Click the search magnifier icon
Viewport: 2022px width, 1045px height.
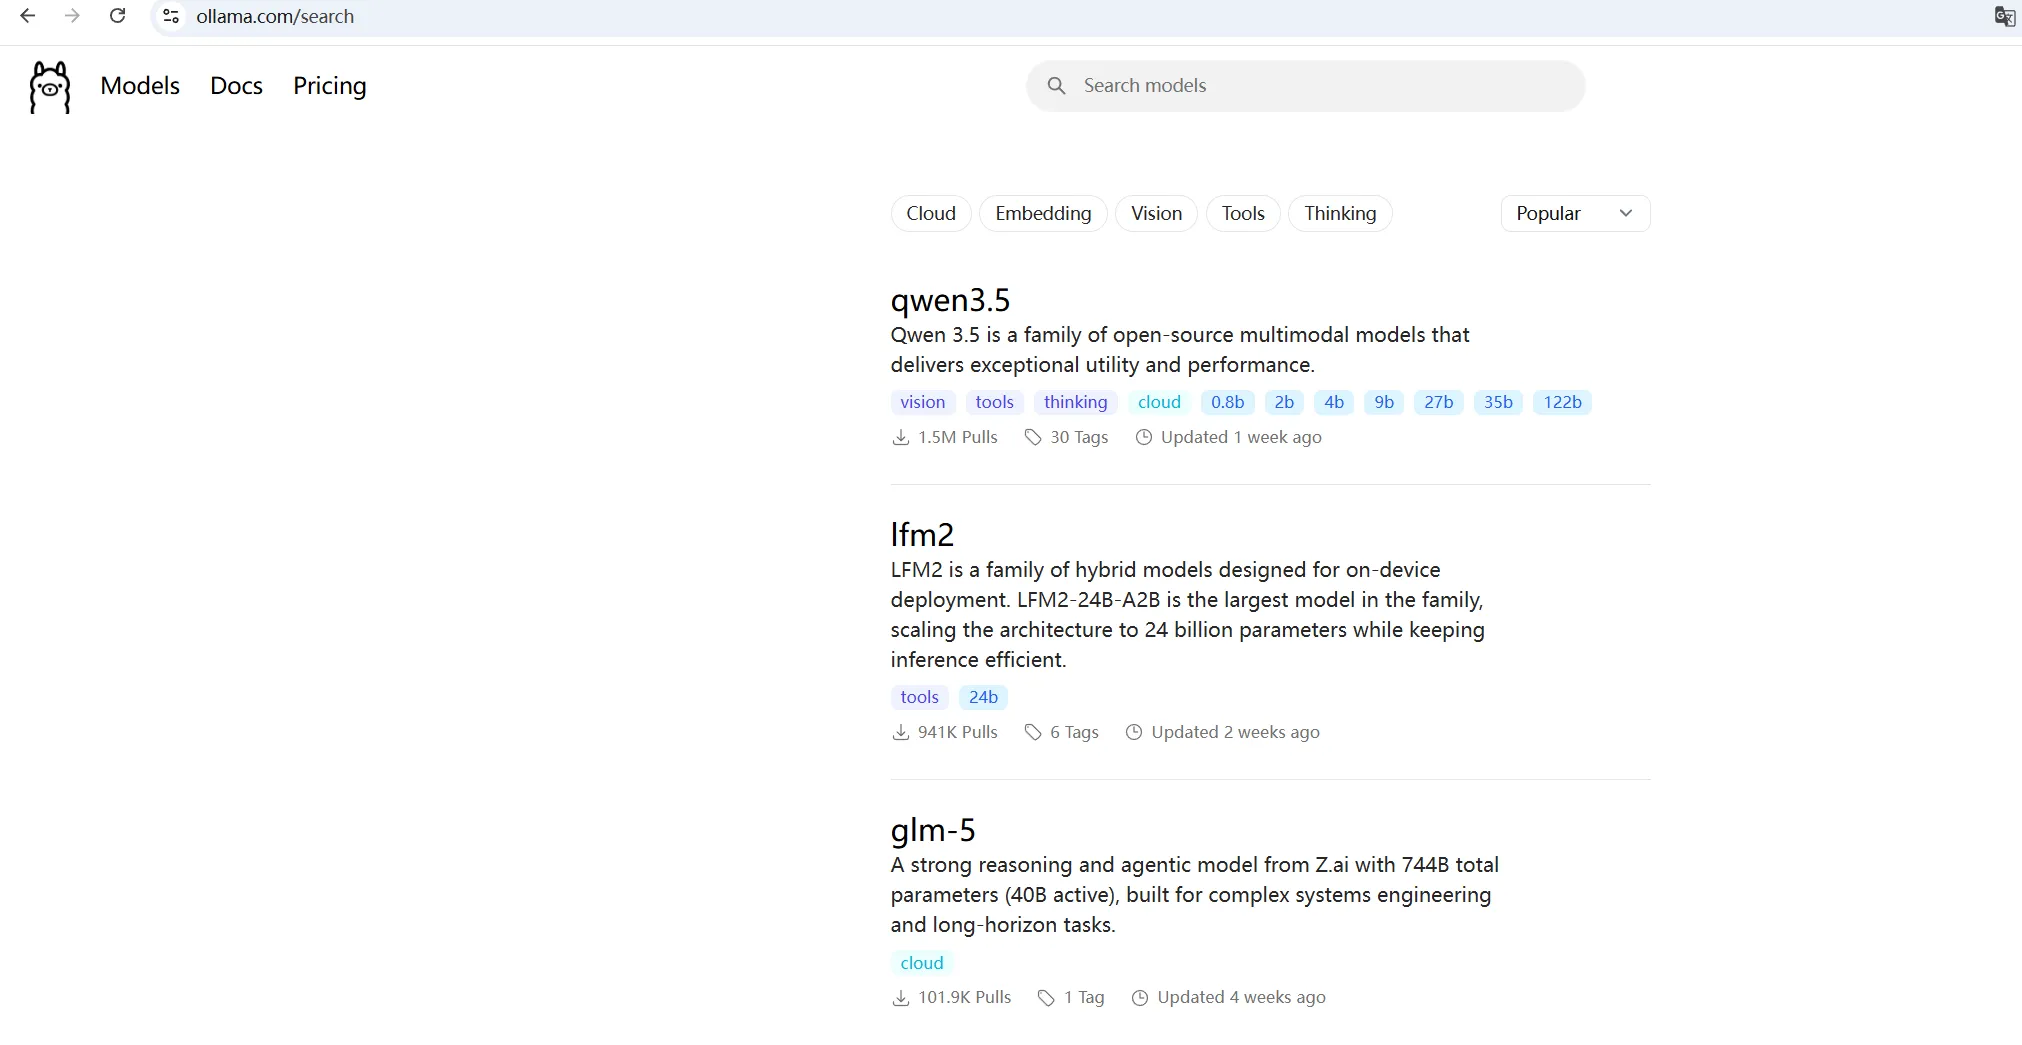[1056, 86]
